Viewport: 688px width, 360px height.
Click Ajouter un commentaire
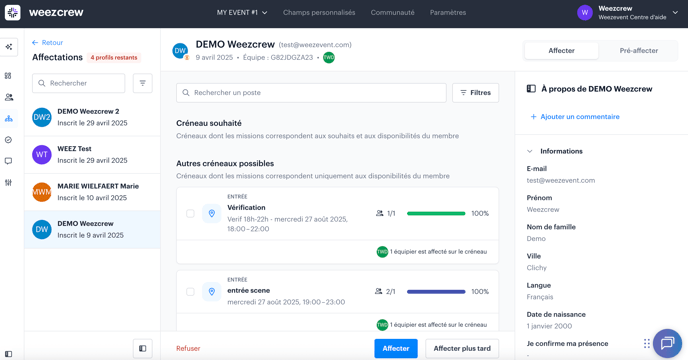point(575,117)
